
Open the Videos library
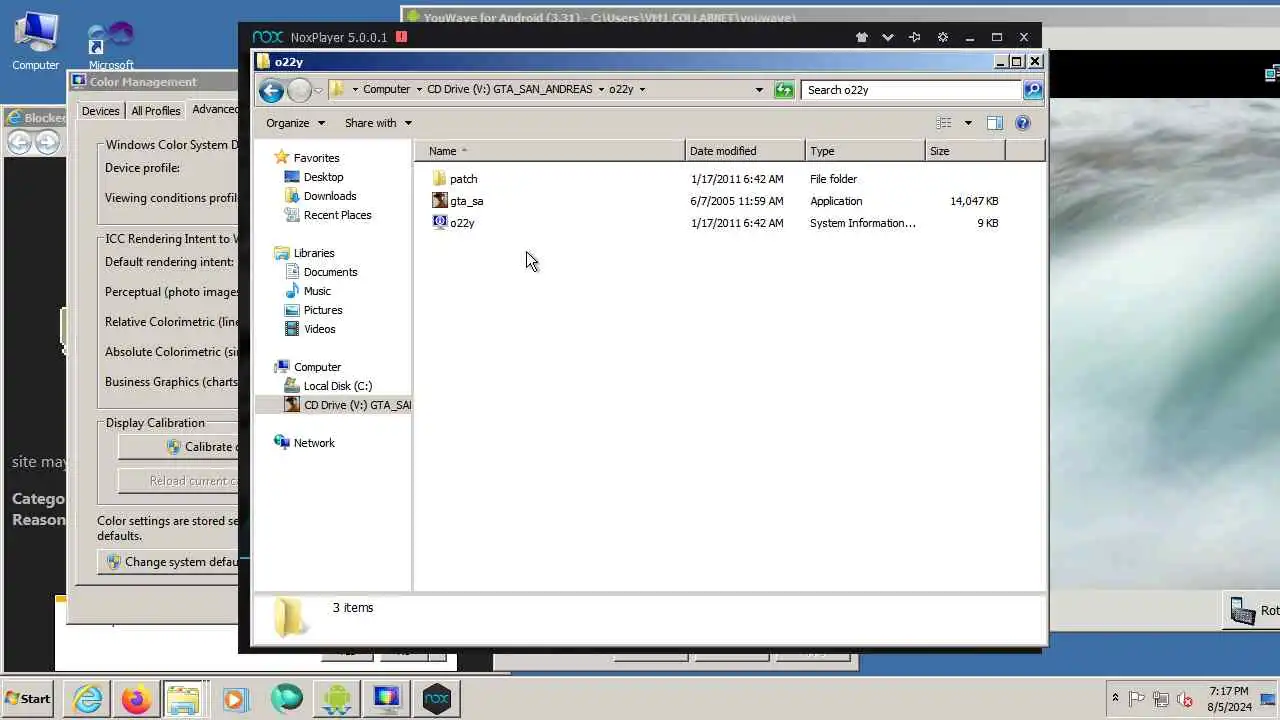click(319, 329)
